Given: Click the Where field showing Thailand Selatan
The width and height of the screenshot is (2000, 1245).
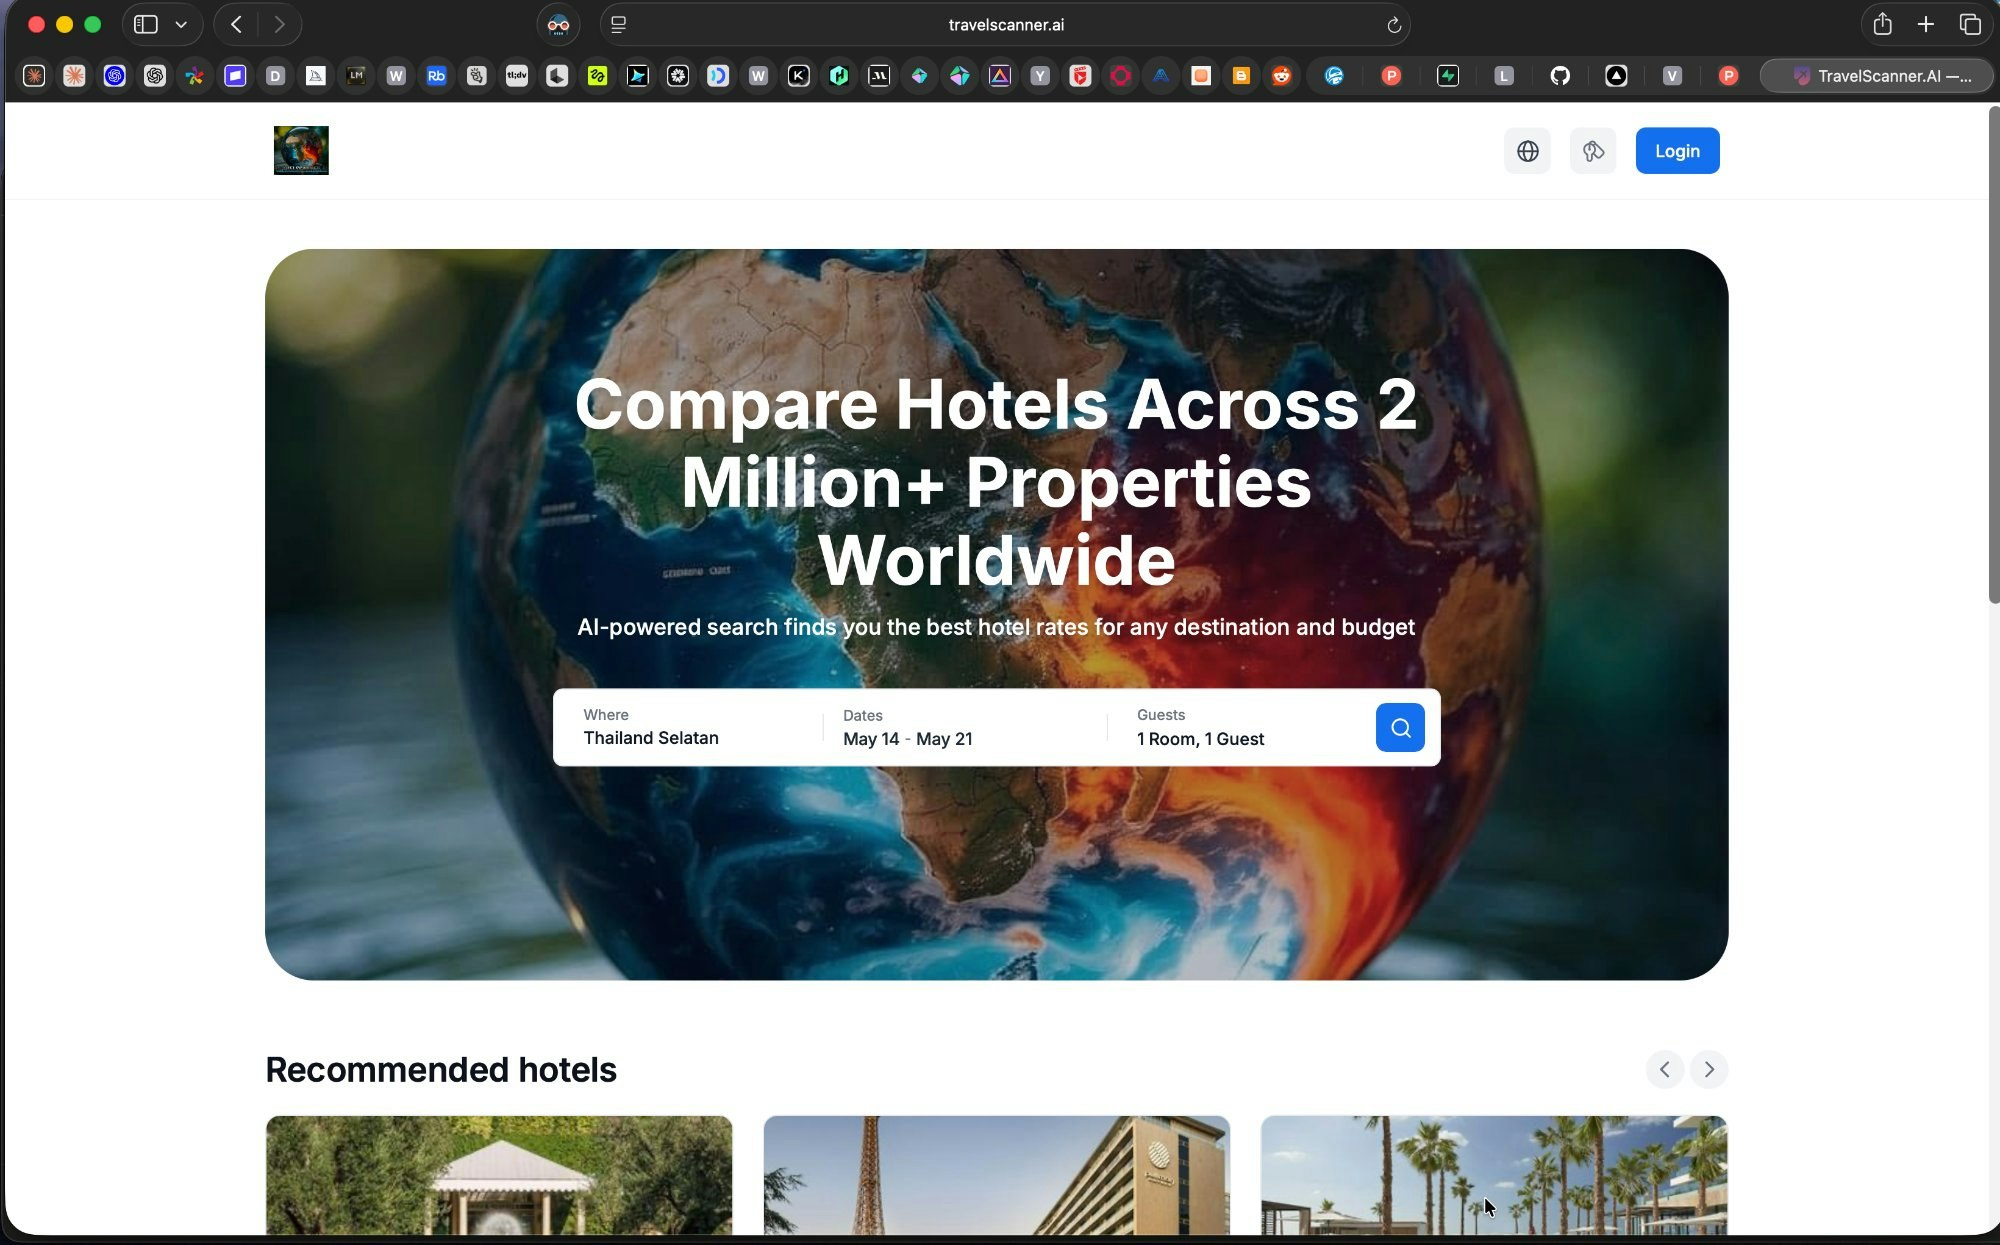Looking at the screenshot, I should (x=650, y=728).
